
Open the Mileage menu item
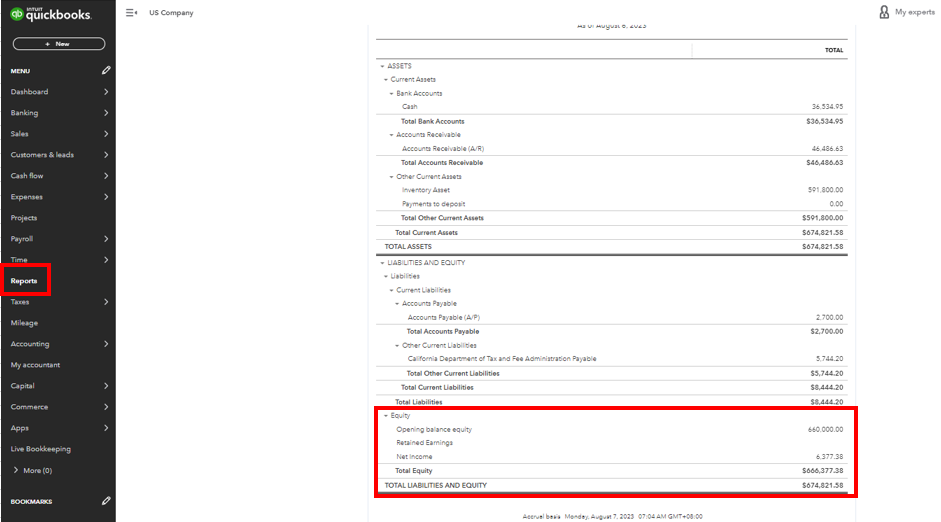pyautogui.click(x=24, y=323)
